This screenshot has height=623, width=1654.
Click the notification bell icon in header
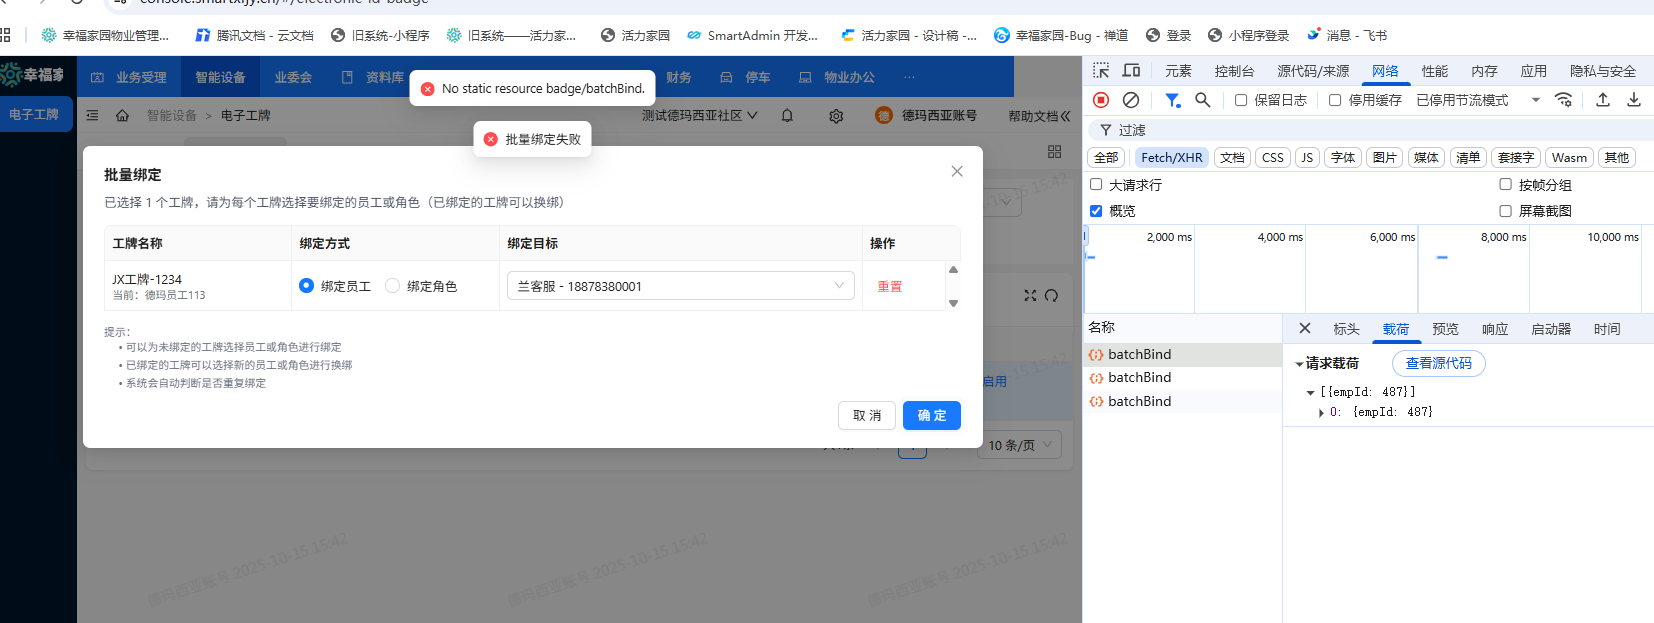(787, 115)
